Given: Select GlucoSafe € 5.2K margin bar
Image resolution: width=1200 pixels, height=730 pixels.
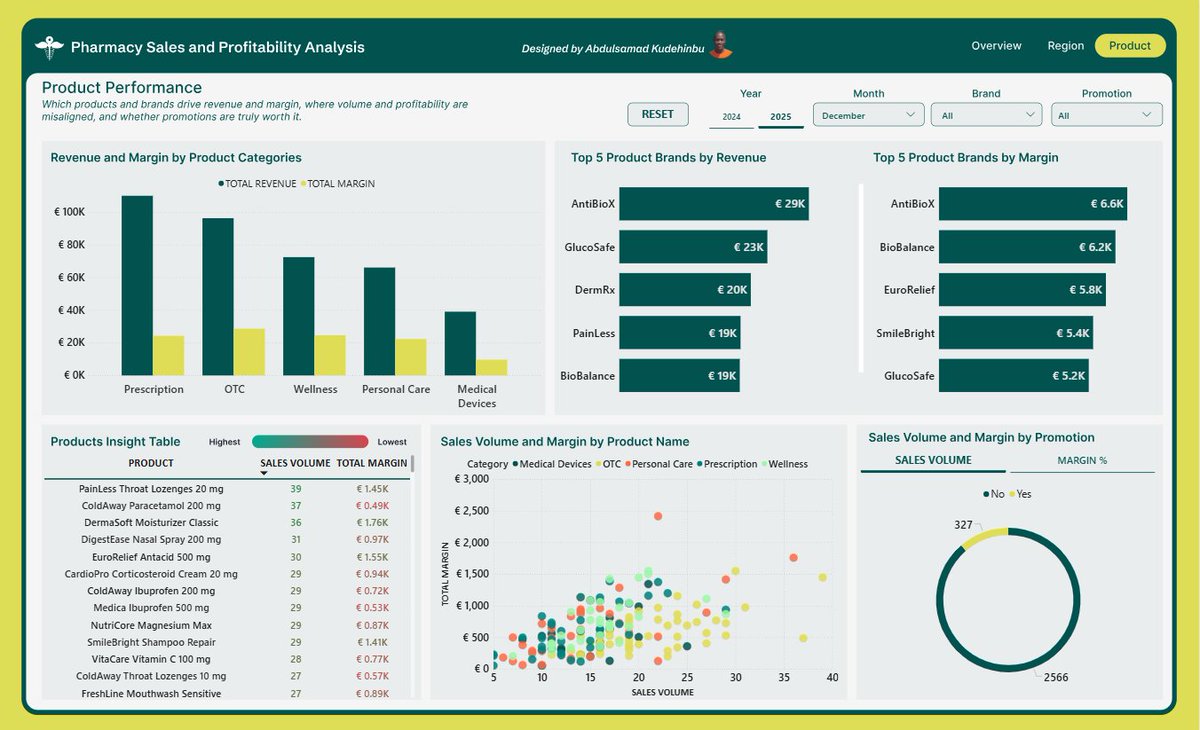Looking at the screenshot, I should tap(1013, 376).
